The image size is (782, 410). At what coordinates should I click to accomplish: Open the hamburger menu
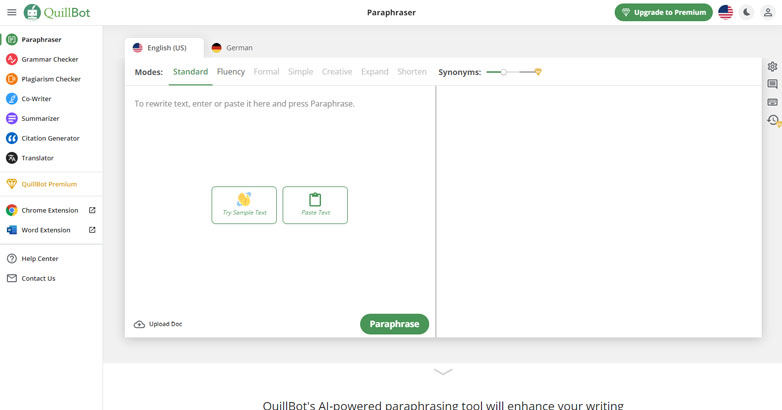coord(12,12)
